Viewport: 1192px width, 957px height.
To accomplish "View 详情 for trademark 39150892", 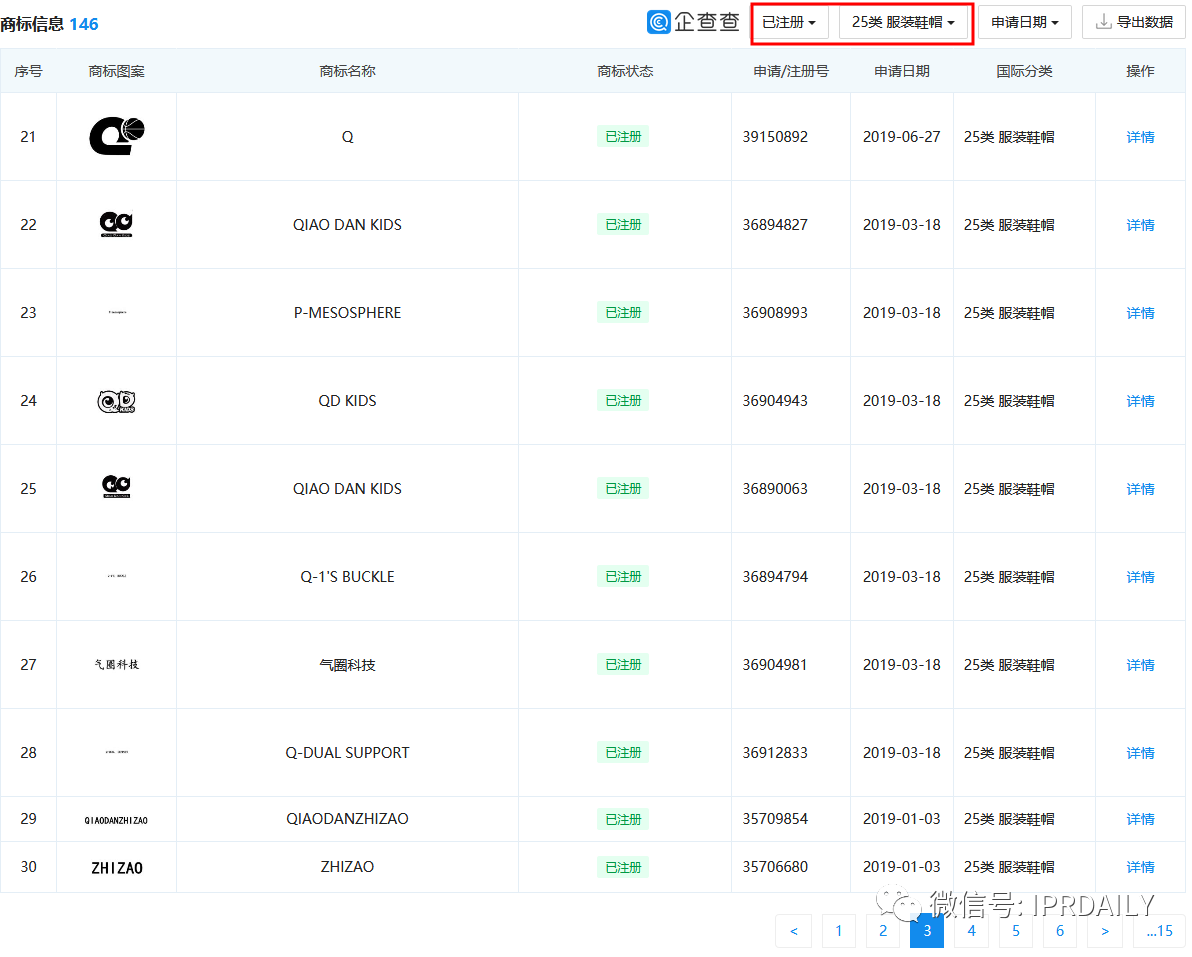I will tap(1140, 137).
